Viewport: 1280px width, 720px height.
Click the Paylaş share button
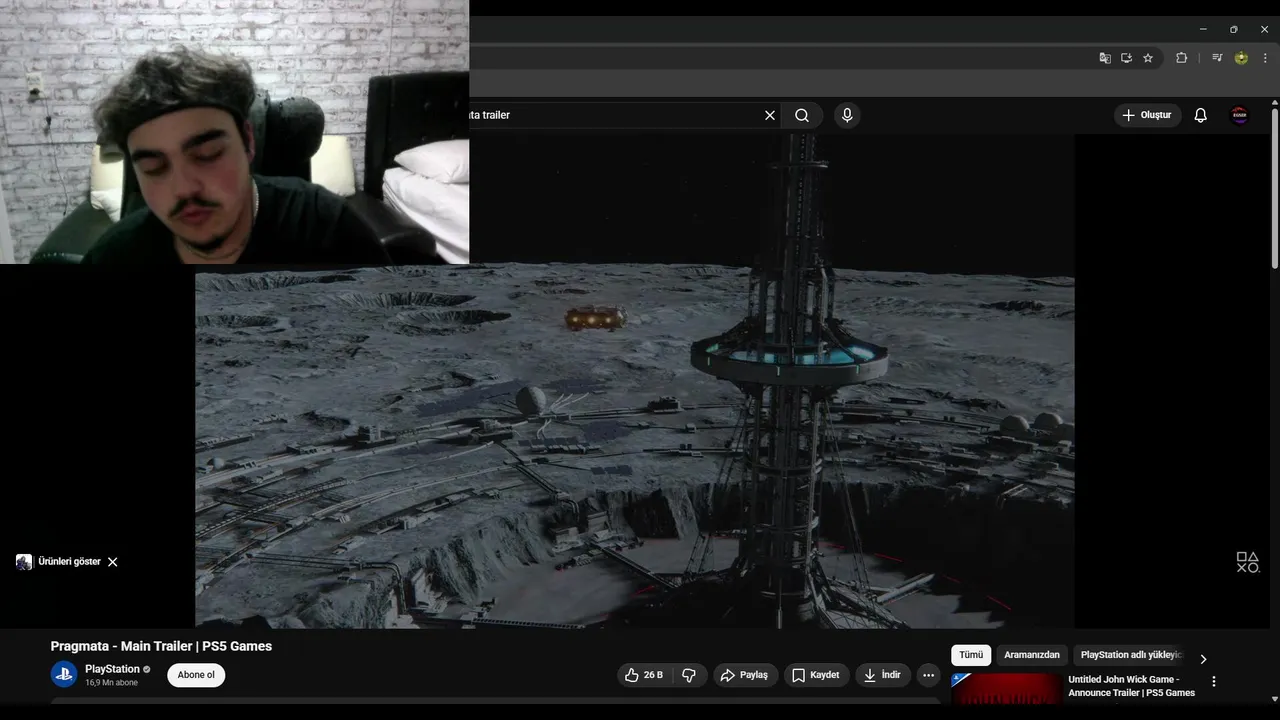click(x=745, y=675)
